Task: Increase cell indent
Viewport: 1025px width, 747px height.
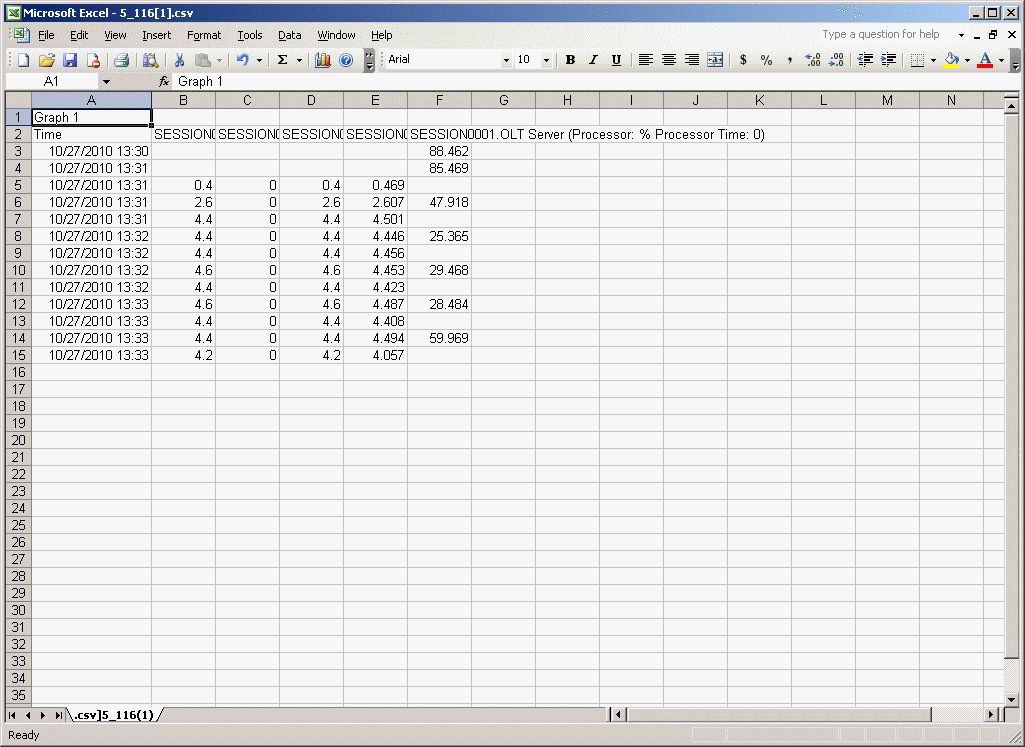Action: [x=888, y=60]
